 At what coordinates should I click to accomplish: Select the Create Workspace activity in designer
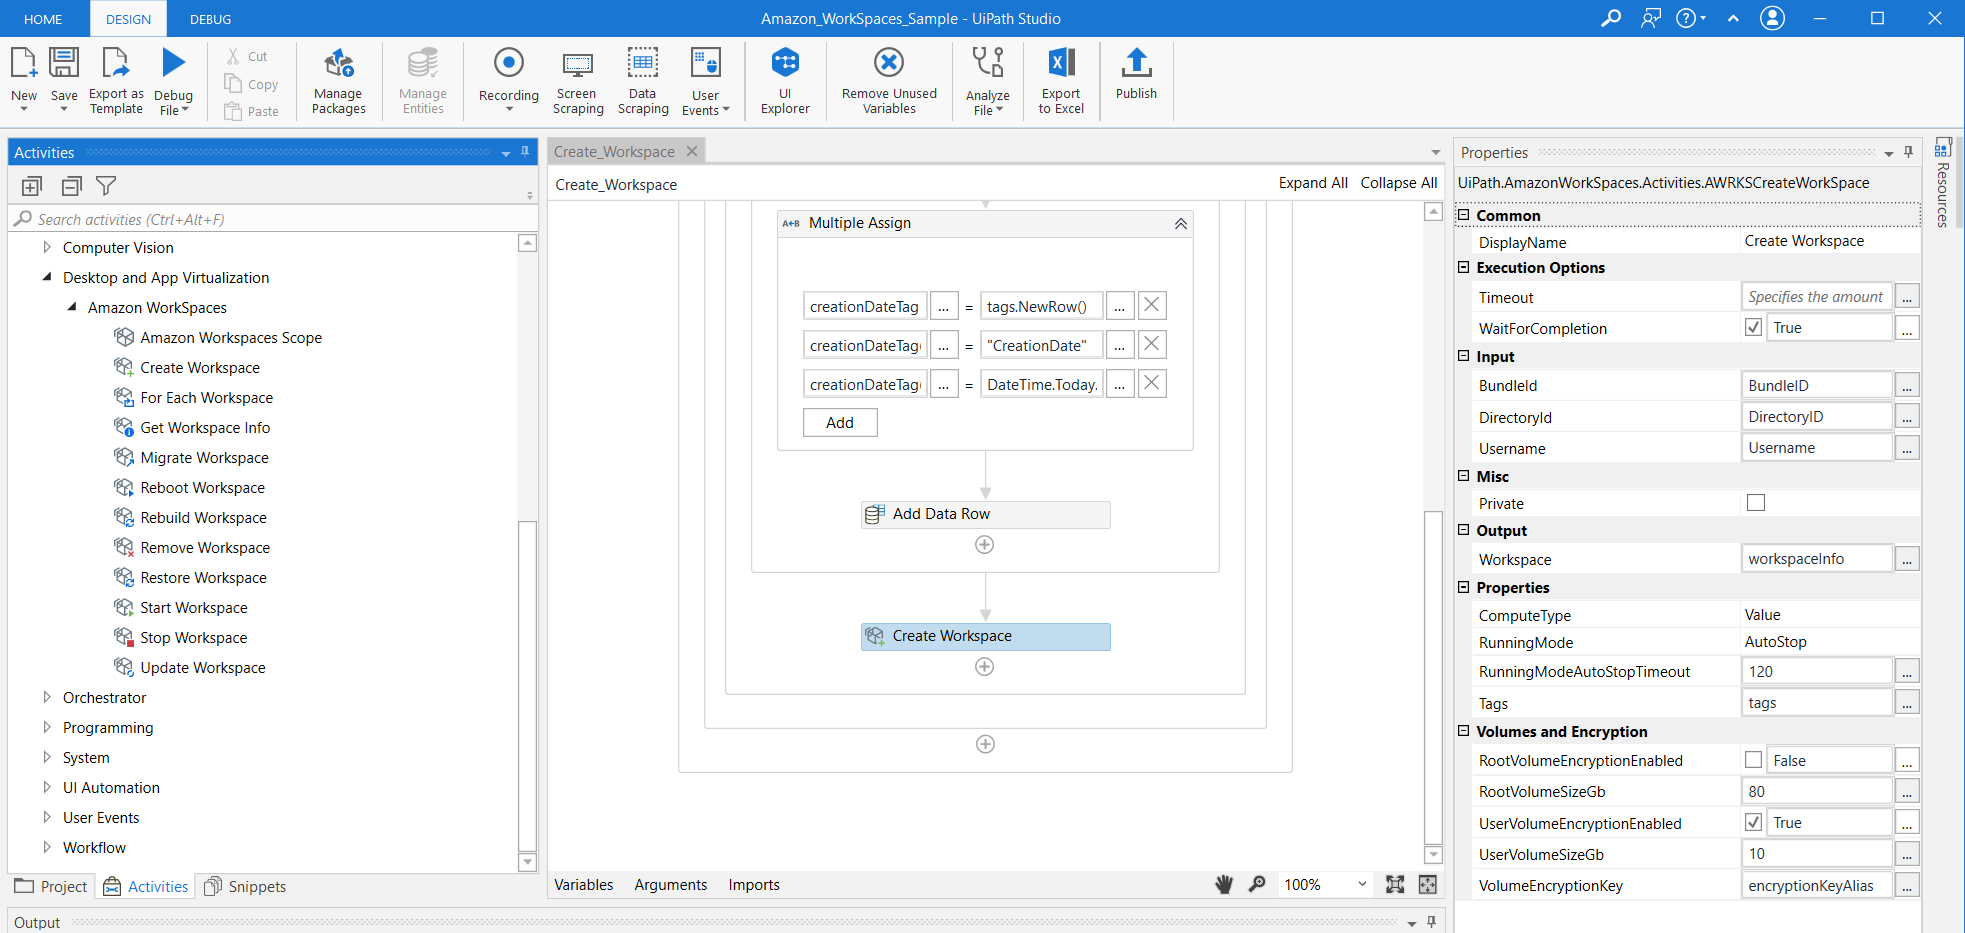pos(985,636)
